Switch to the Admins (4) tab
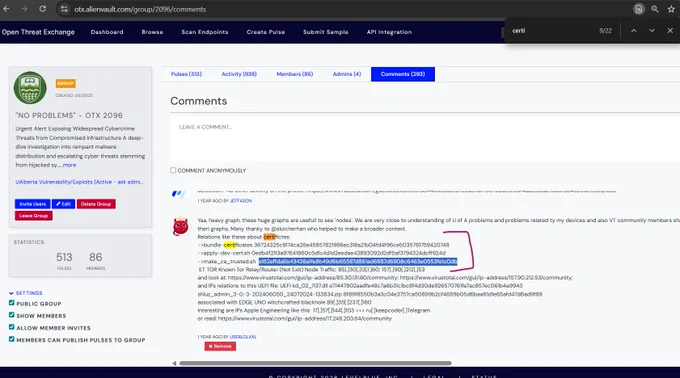Image resolution: width=680 pixels, height=378 pixels. tap(347, 74)
